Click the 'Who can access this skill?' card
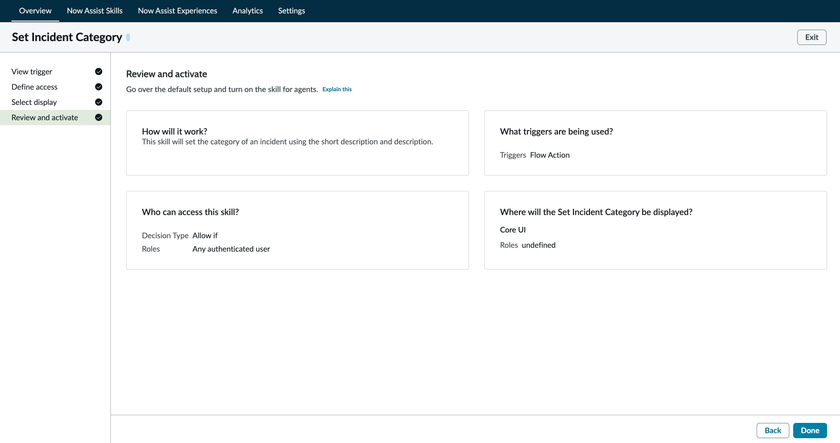 click(x=297, y=230)
